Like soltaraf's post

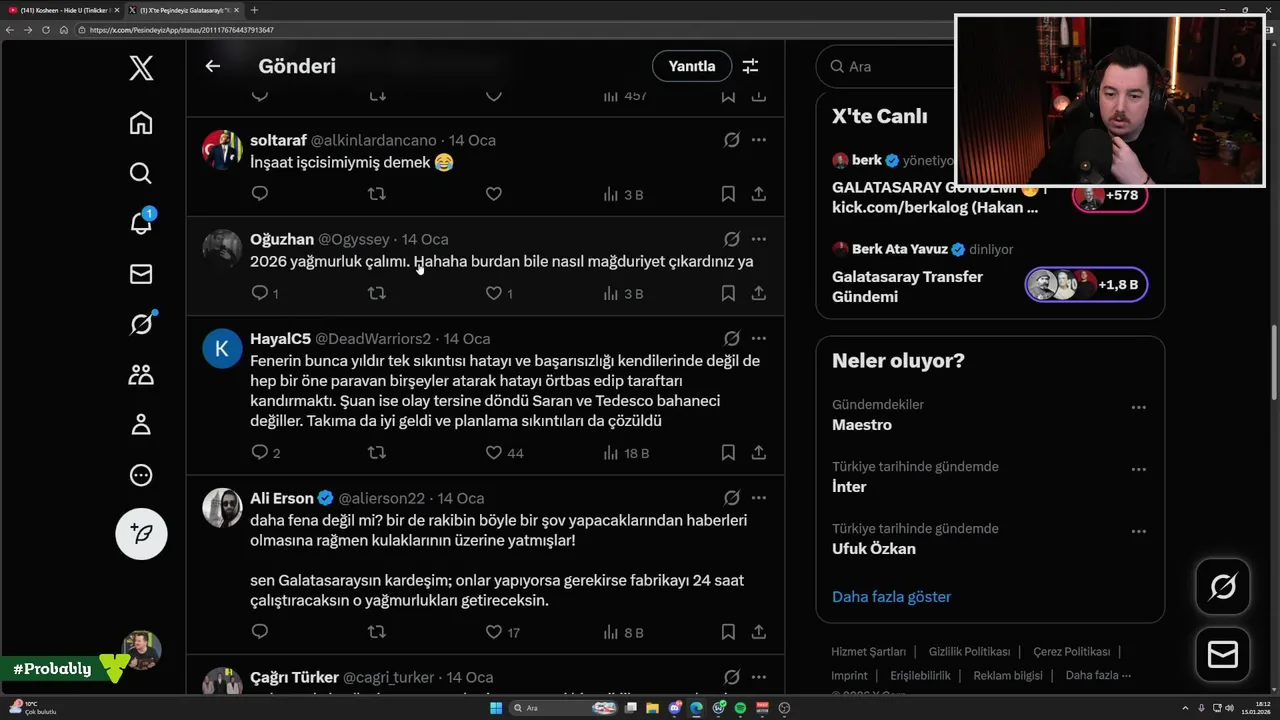point(494,194)
